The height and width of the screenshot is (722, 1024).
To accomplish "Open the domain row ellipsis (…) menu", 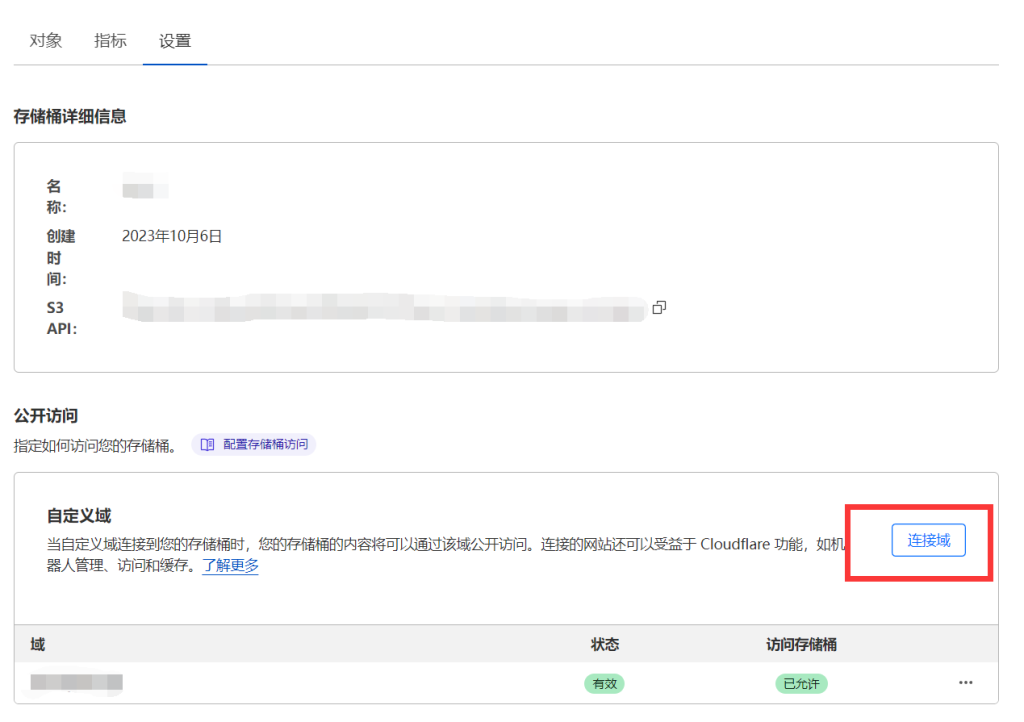I will click(966, 682).
